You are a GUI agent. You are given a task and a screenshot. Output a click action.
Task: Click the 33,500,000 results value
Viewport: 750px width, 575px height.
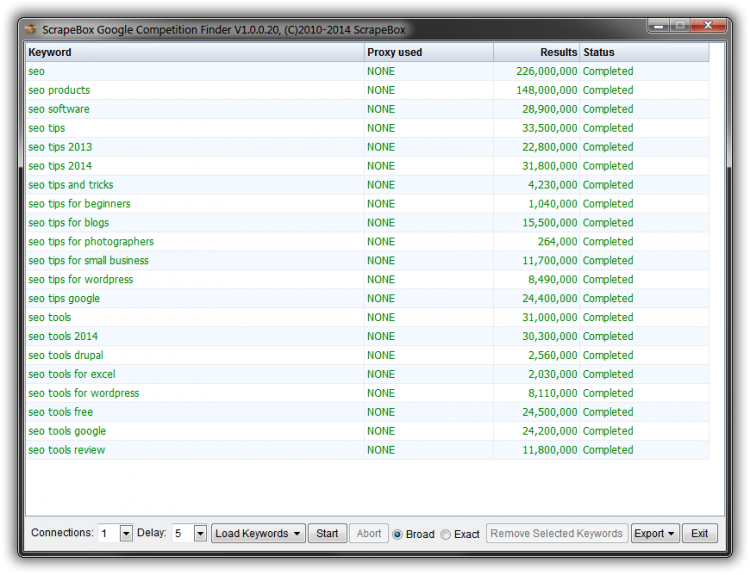click(x=550, y=128)
